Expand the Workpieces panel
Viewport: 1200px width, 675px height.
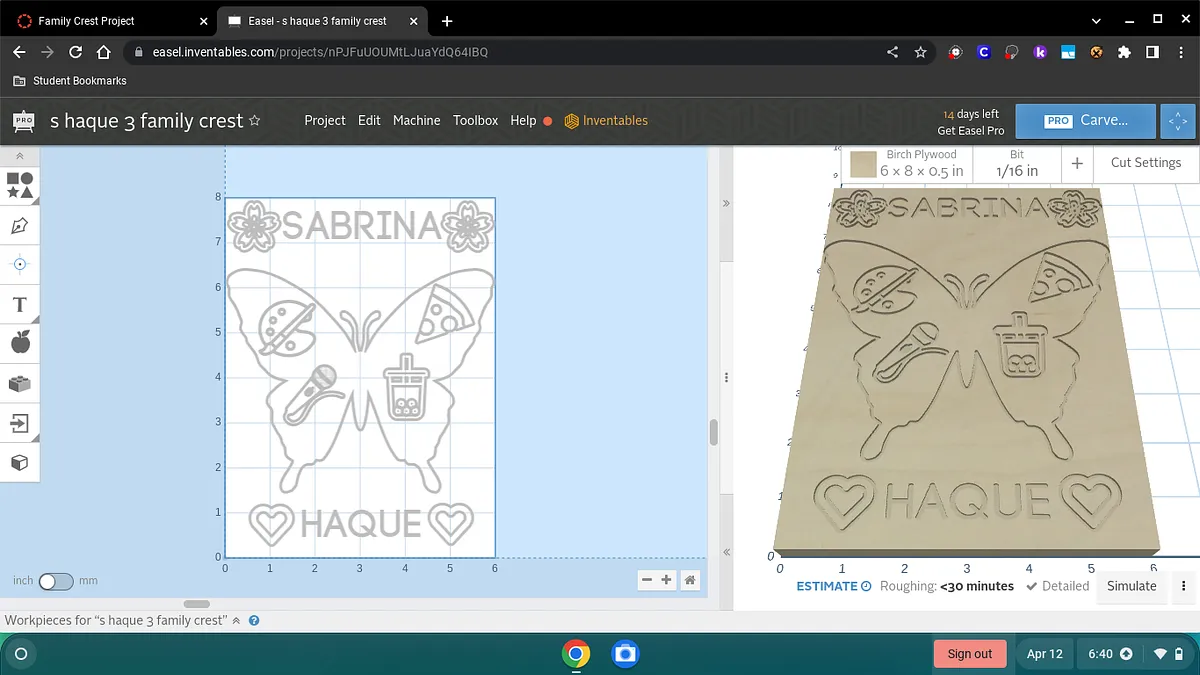(236, 620)
